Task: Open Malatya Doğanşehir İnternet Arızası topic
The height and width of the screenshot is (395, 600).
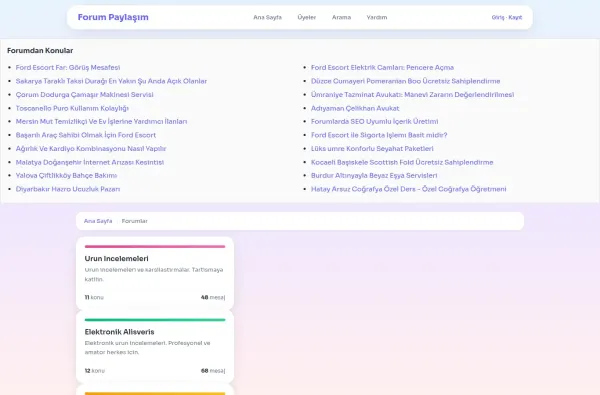Action: tap(90, 162)
